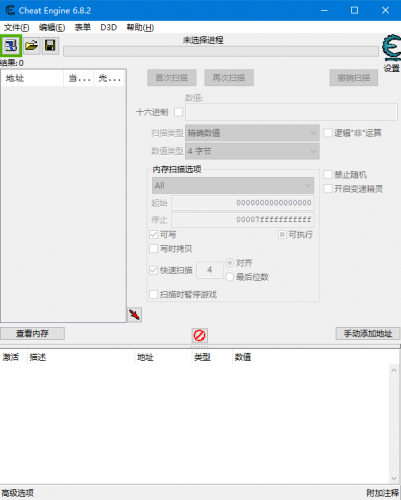Enable the 写时拷贝 checkbox
The height and width of the screenshot is (500, 401).
click(x=153, y=249)
